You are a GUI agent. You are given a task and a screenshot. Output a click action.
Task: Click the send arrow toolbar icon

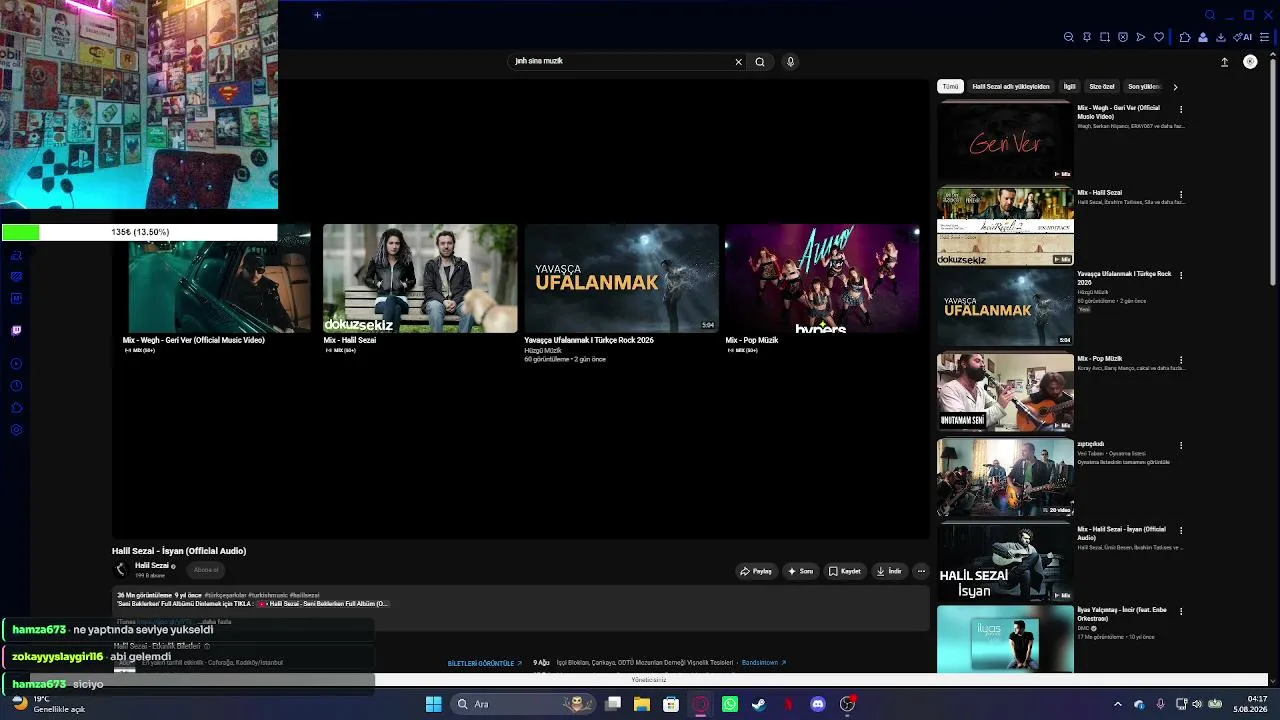1141,37
